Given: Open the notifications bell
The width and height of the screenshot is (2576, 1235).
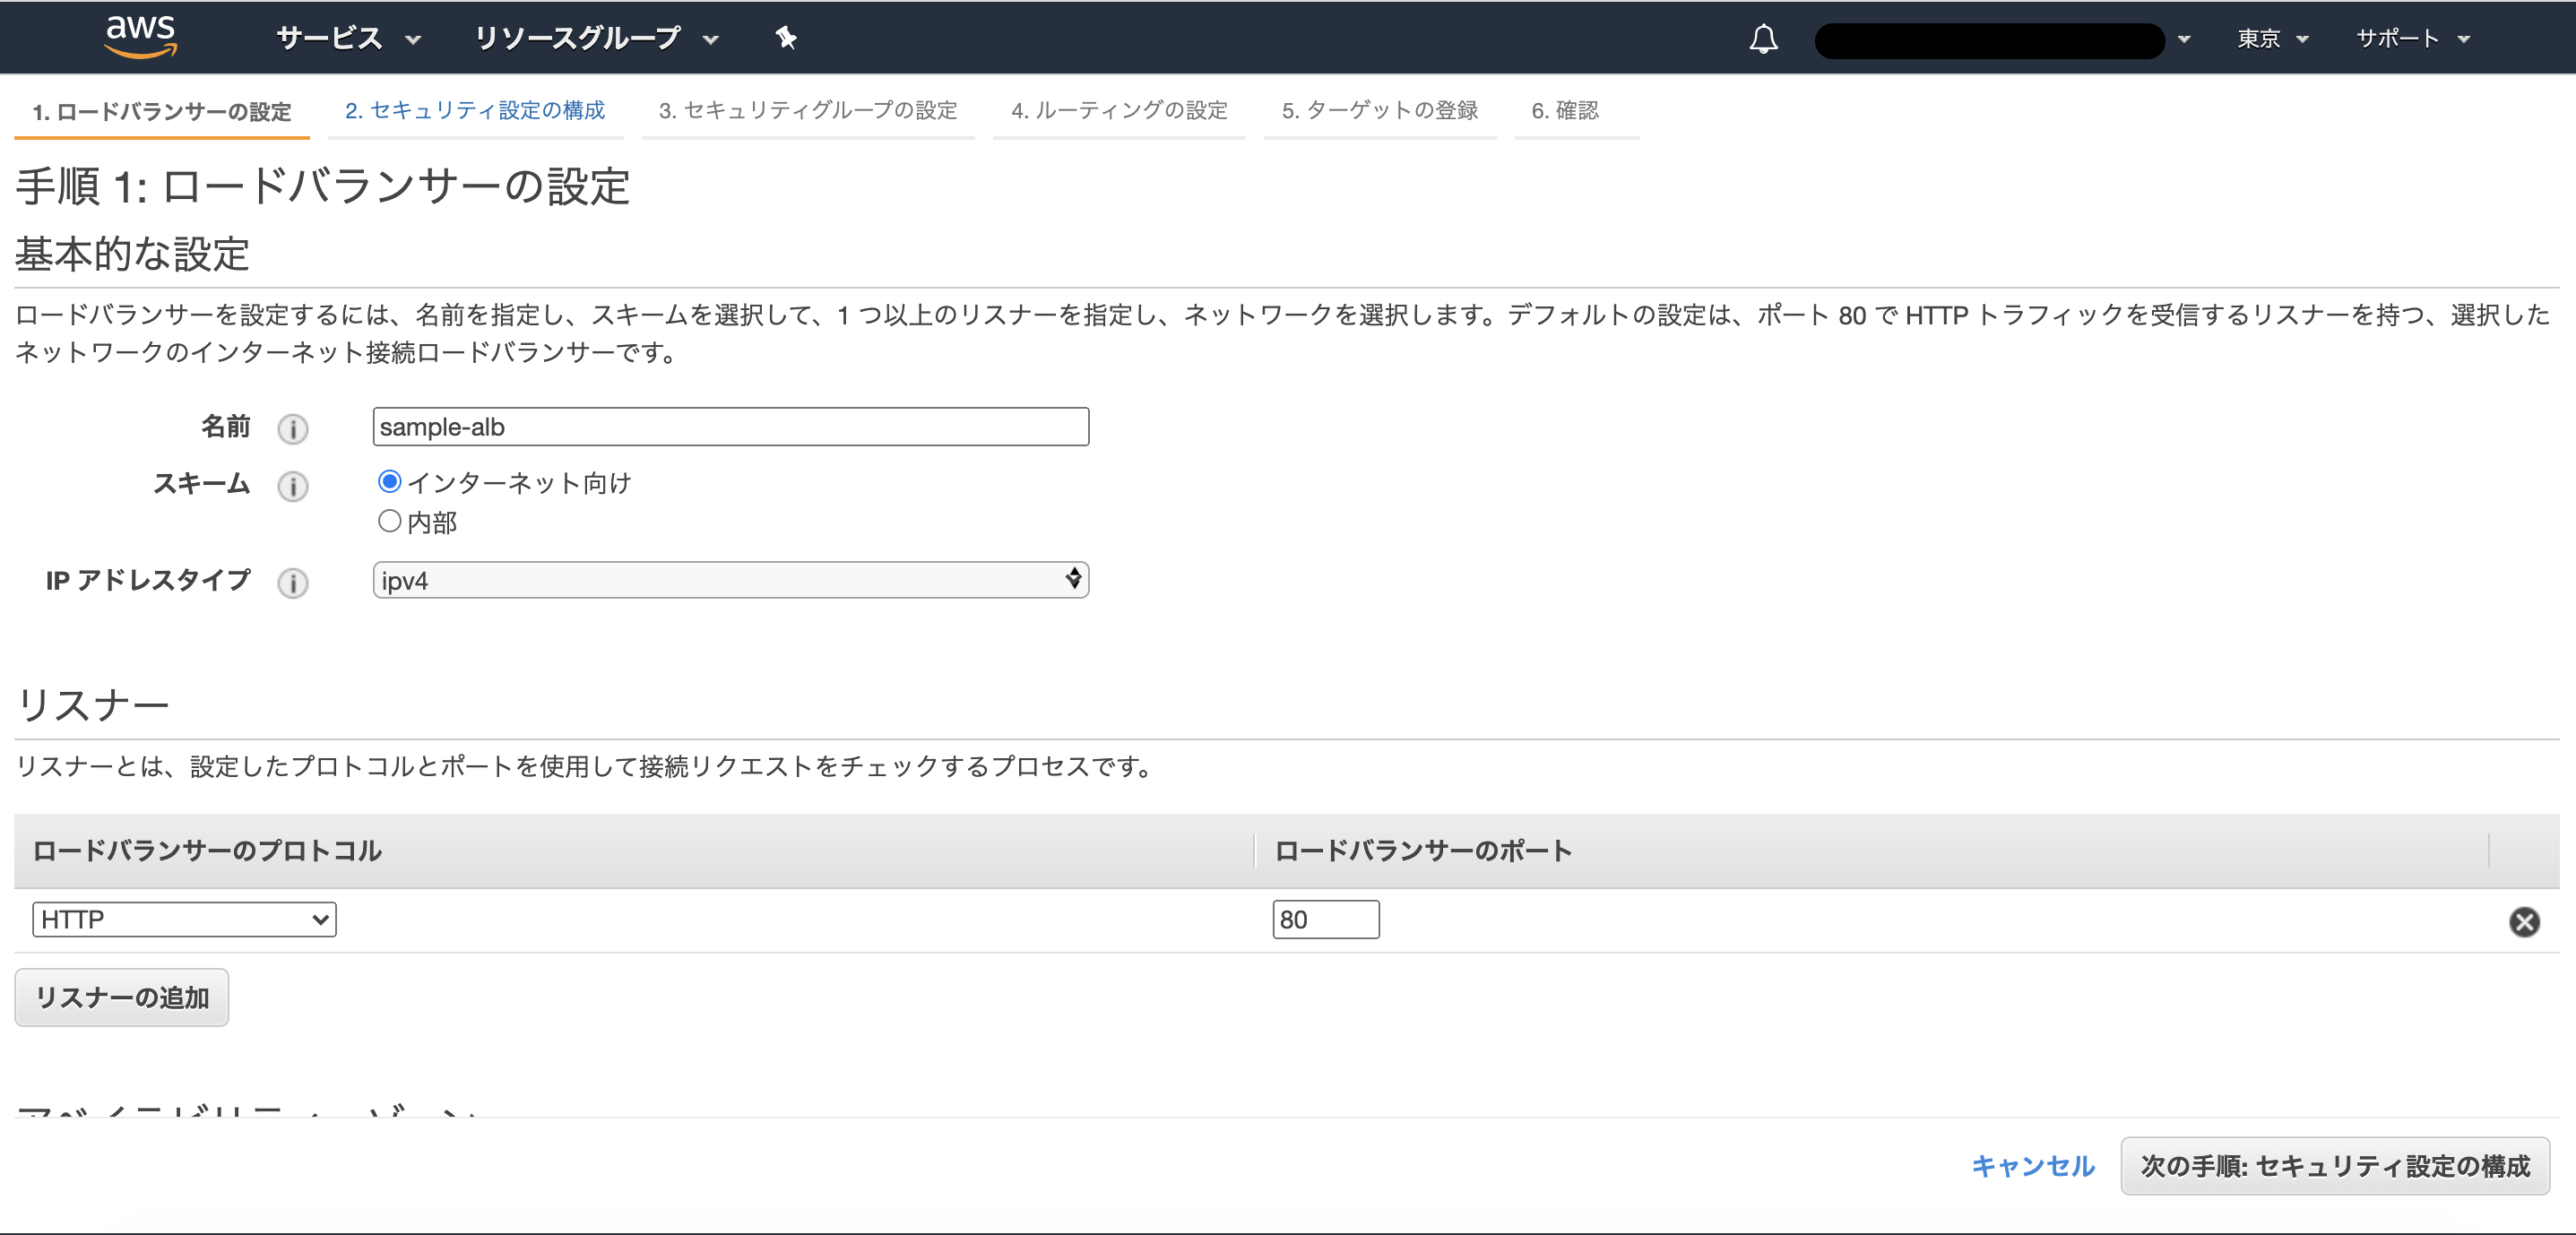Looking at the screenshot, I should pyautogui.click(x=1763, y=39).
